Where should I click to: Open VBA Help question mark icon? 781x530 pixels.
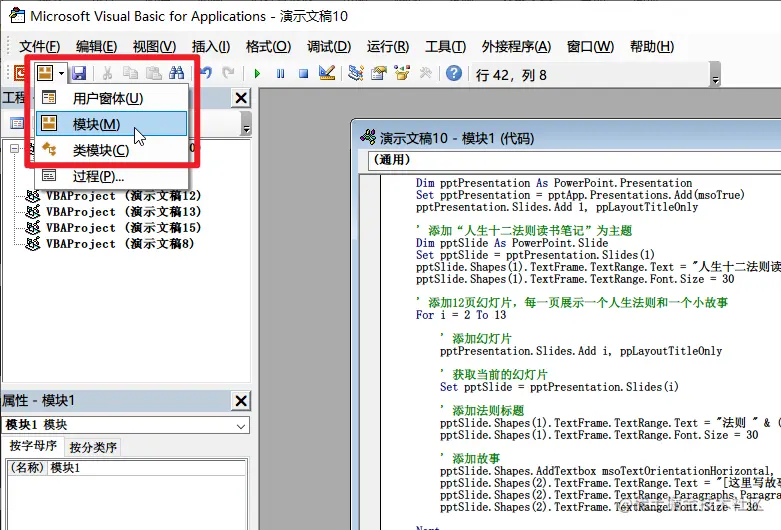coord(454,73)
